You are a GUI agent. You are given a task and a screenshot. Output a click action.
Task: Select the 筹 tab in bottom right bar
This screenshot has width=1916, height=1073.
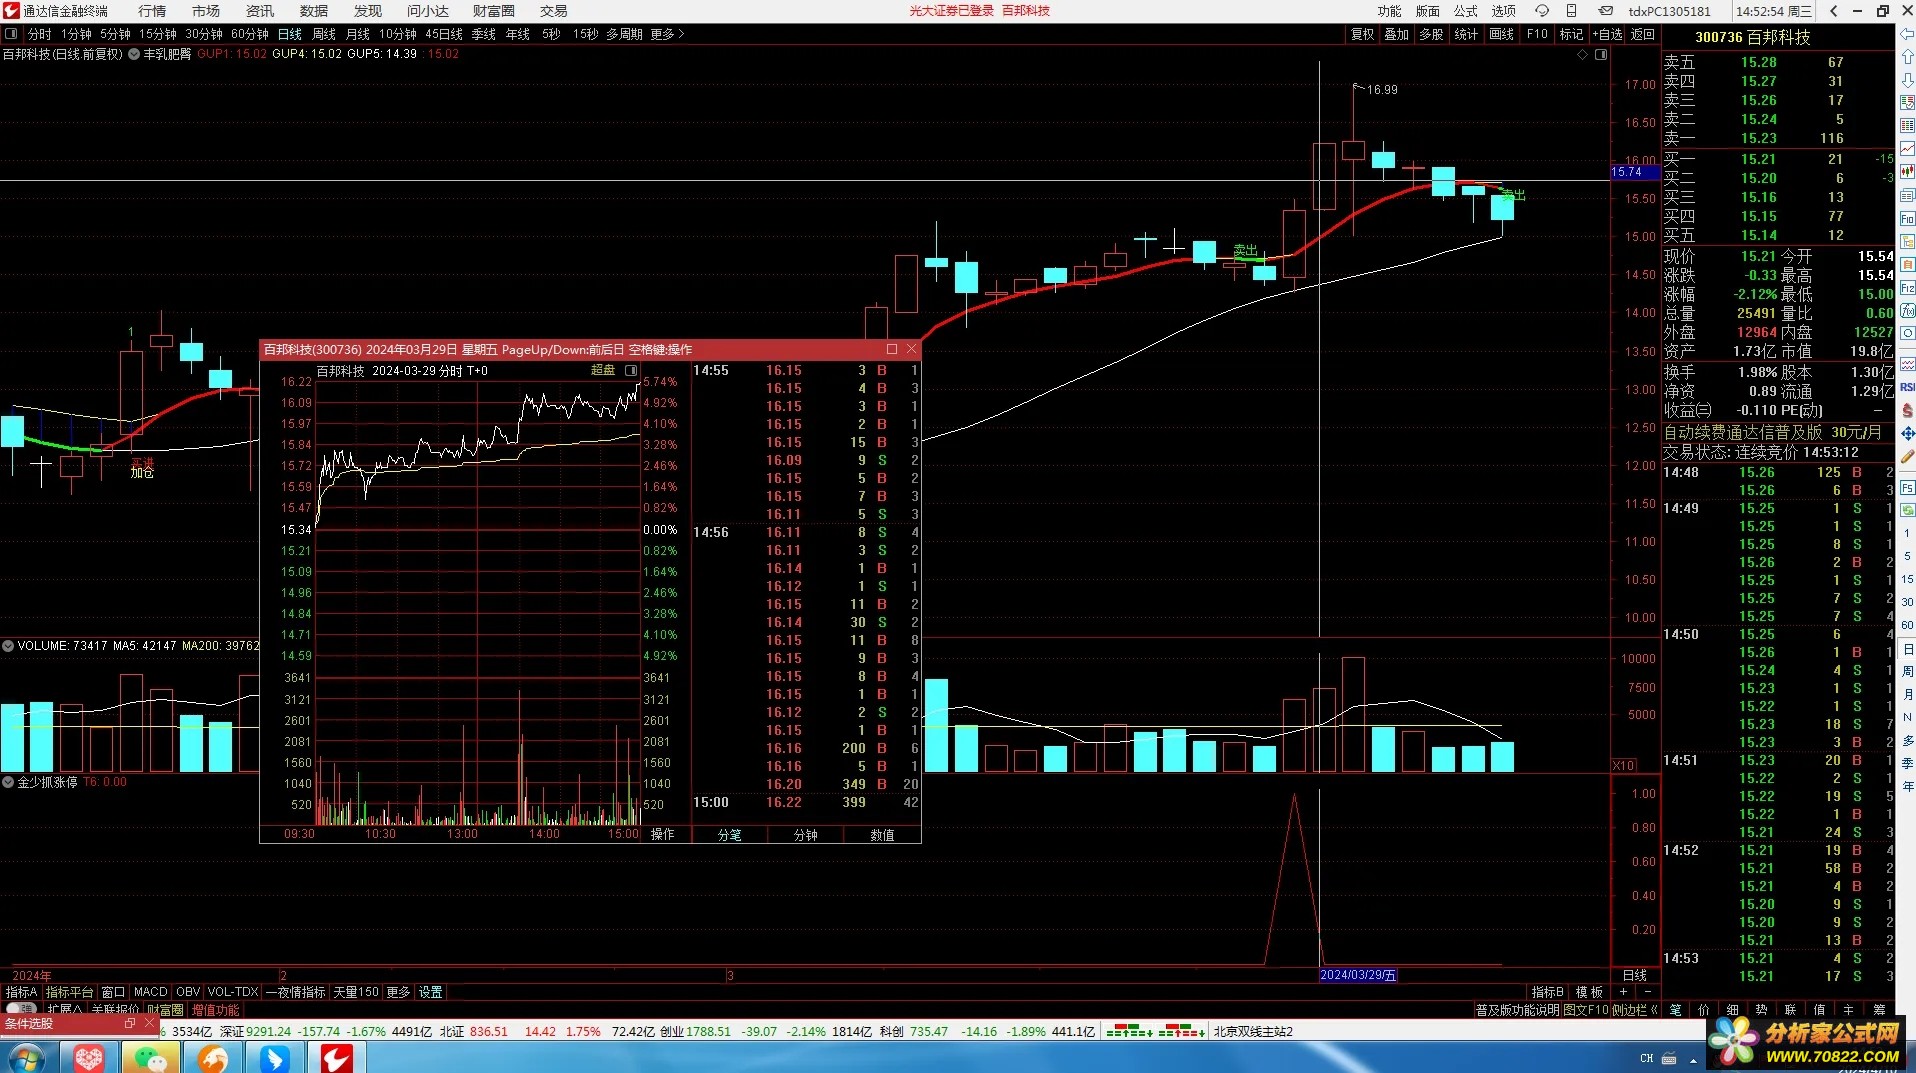1878,1010
